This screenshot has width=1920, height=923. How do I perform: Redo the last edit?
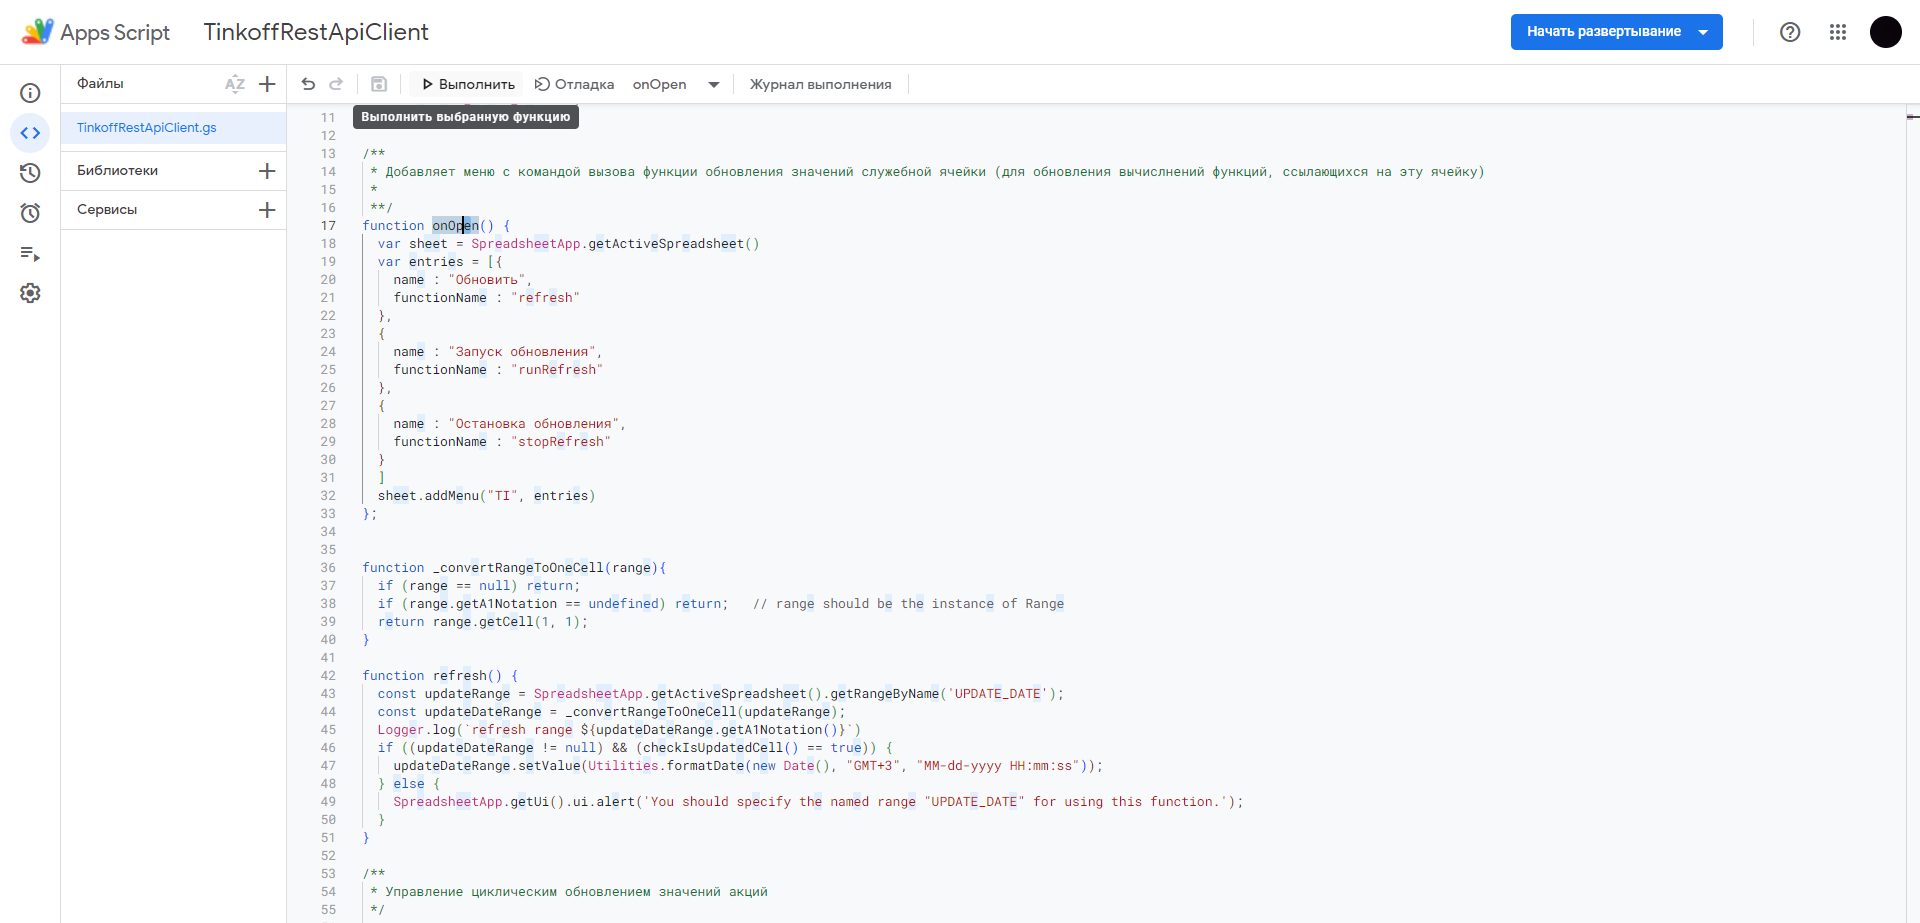[x=336, y=84]
